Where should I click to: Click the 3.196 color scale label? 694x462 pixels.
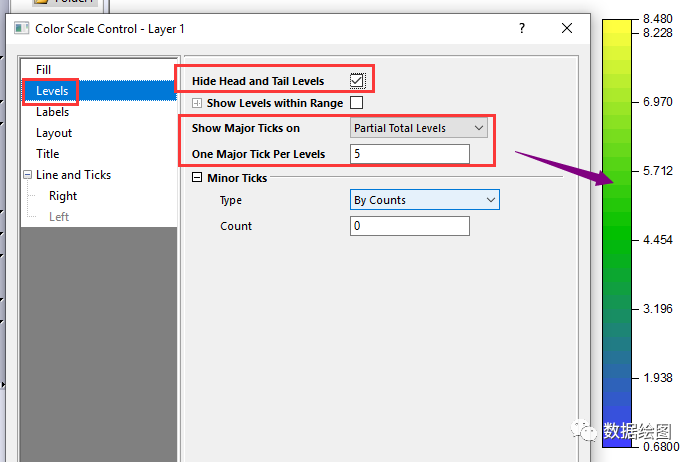(658, 309)
